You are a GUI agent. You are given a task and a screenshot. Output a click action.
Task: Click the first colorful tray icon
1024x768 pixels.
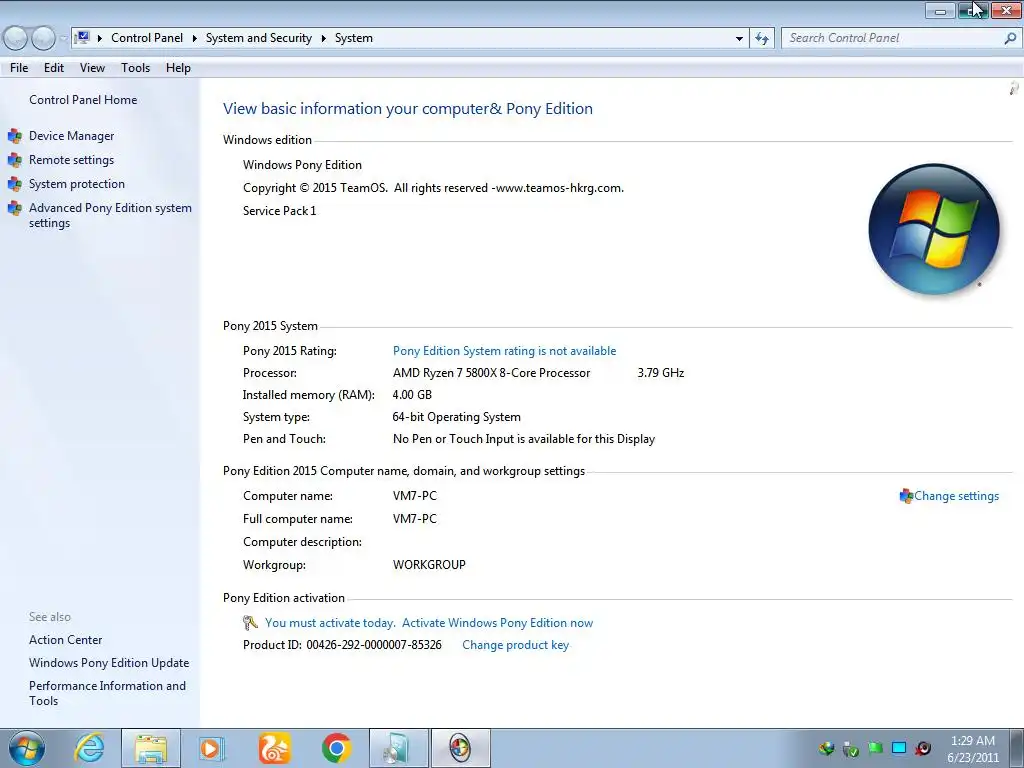pos(827,748)
